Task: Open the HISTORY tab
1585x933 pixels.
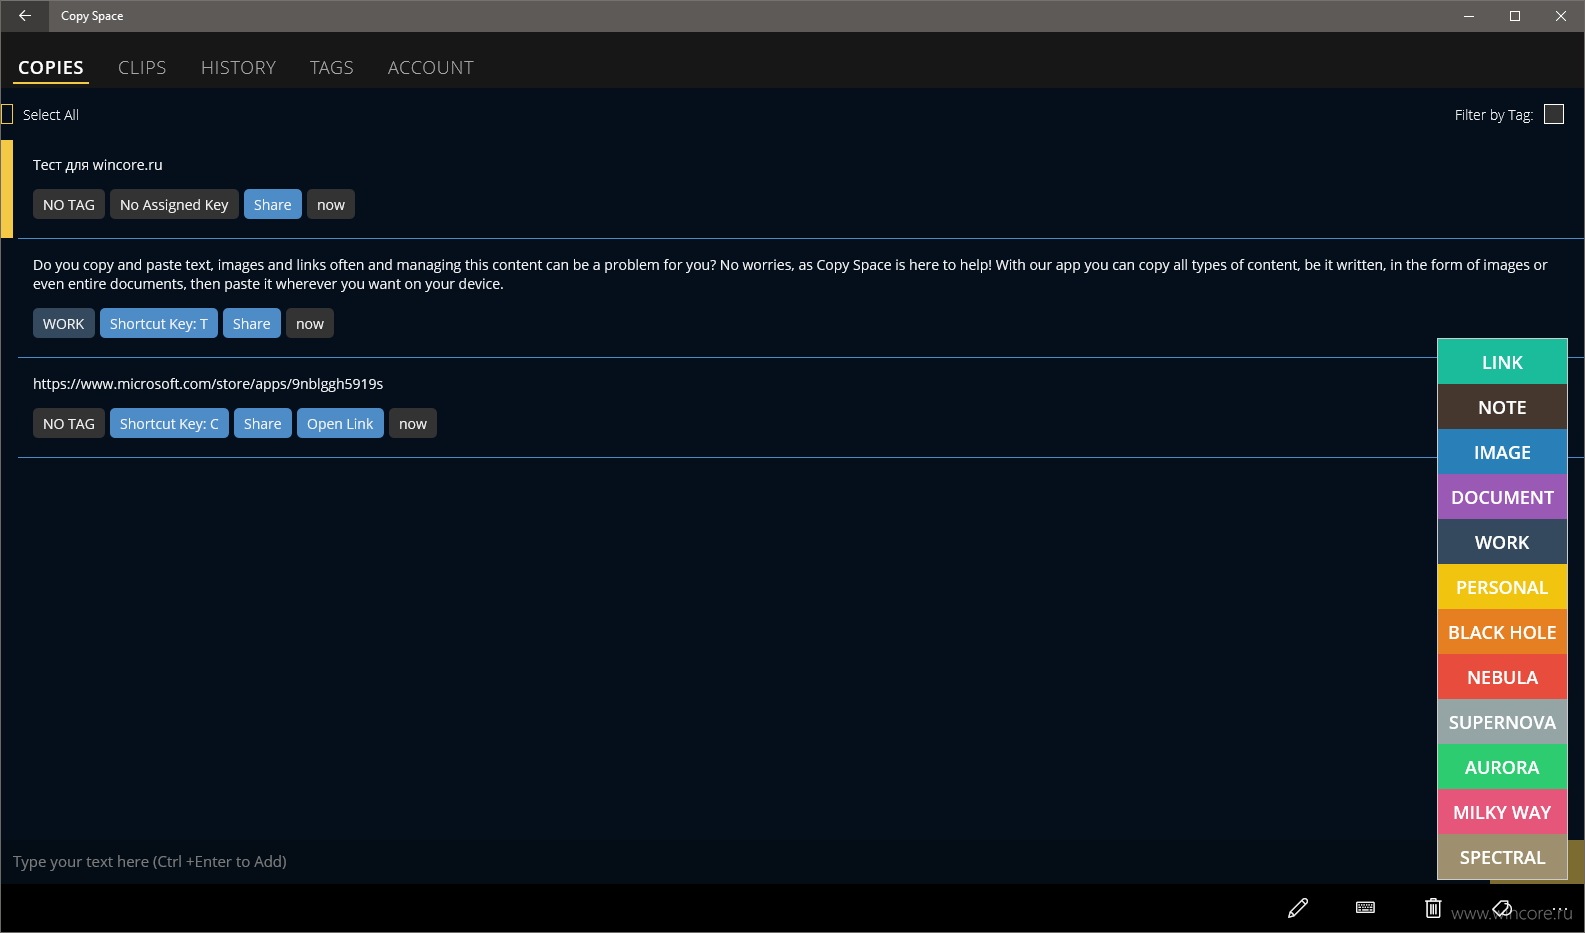Action: pyautogui.click(x=238, y=68)
